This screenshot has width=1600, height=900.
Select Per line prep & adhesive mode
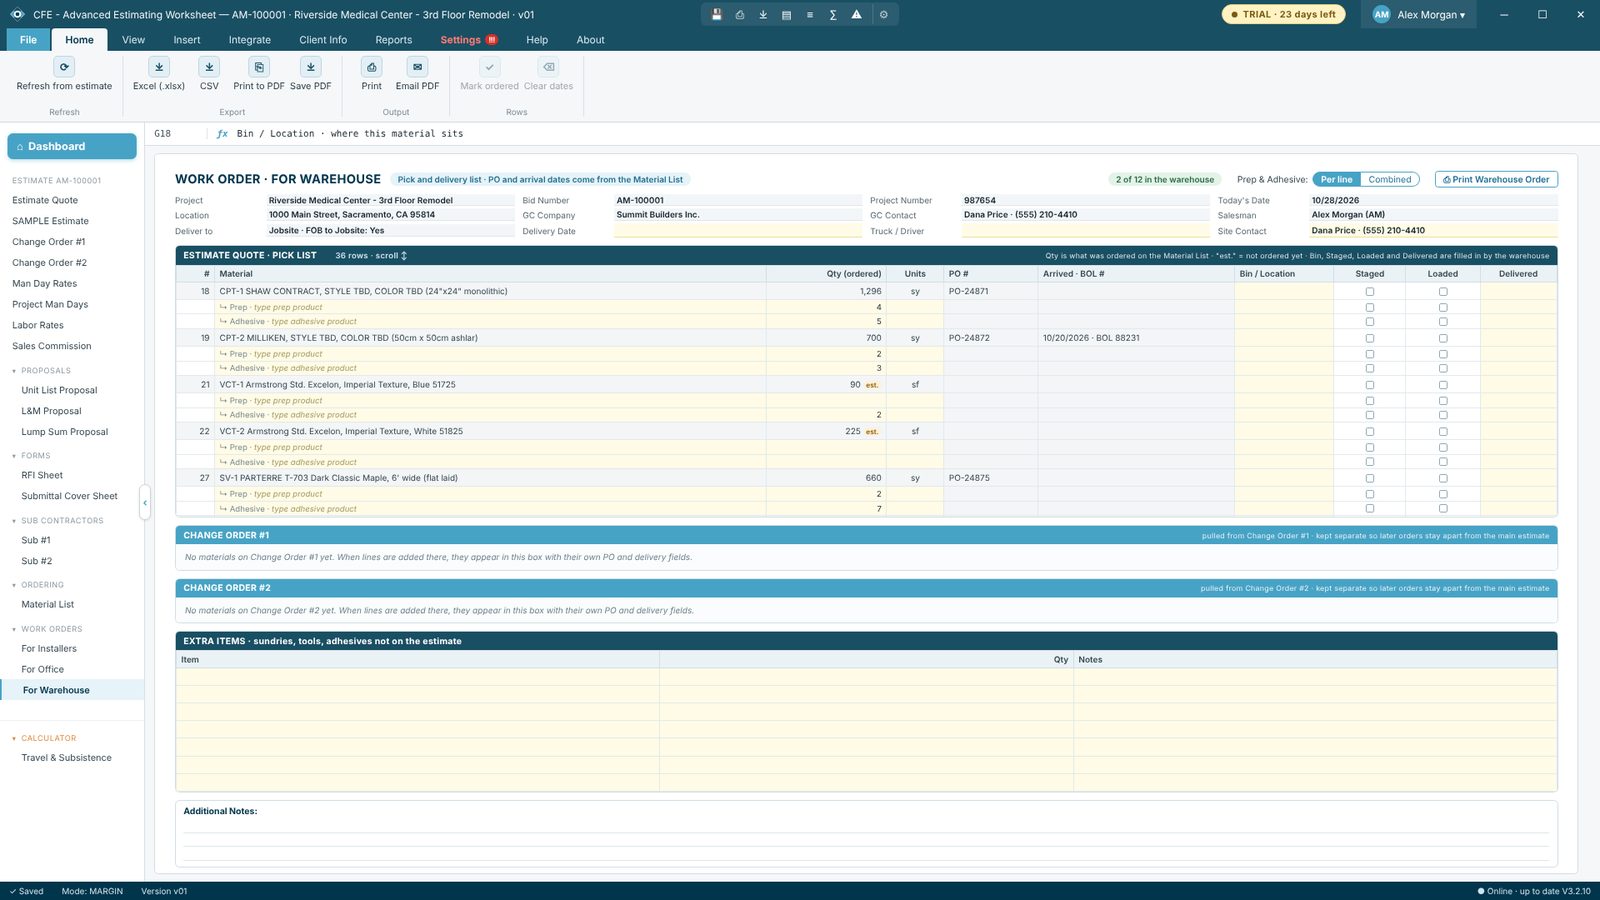tap(1336, 179)
